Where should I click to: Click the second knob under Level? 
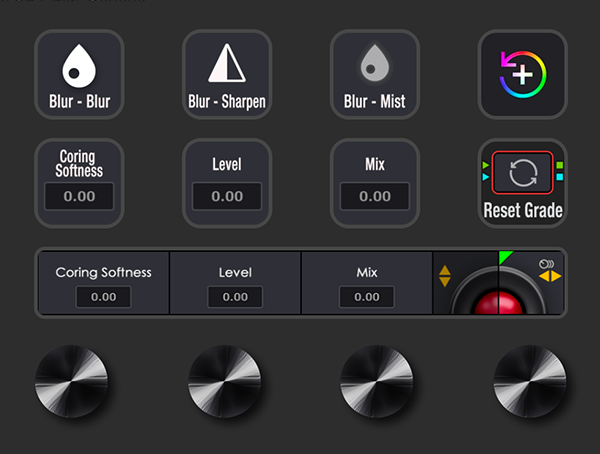click(224, 381)
